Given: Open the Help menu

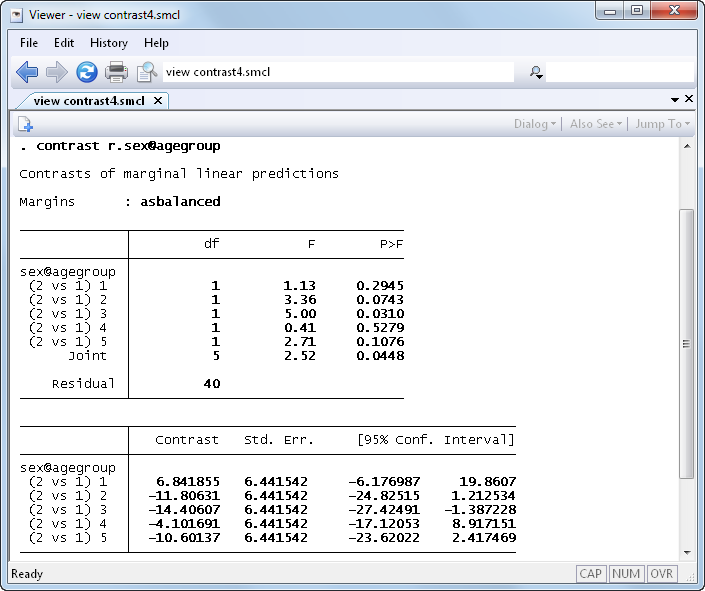Looking at the screenshot, I should (x=156, y=43).
